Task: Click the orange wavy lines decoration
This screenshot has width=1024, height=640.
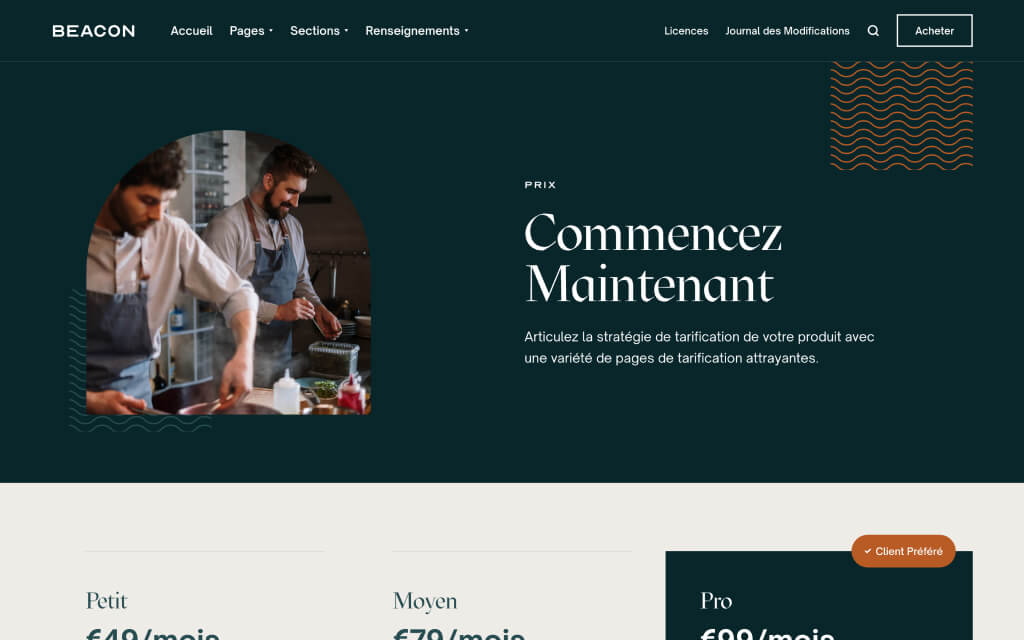Action: point(901,116)
